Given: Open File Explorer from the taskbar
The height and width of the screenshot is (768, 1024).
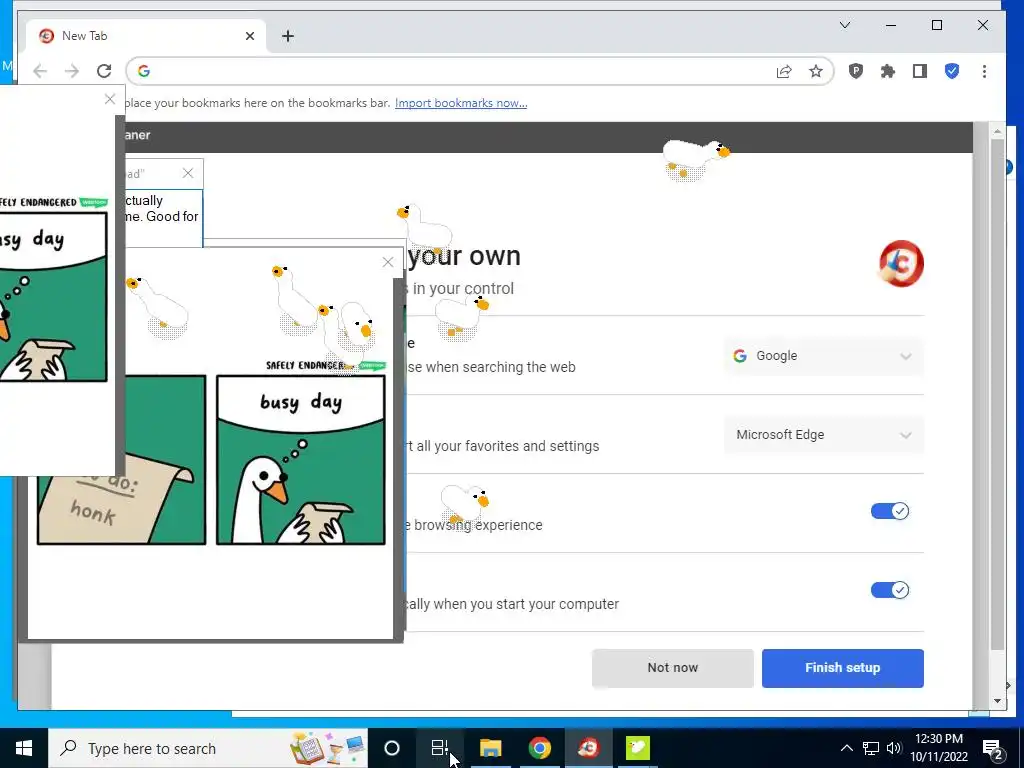Looking at the screenshot, I should pos(490,748).
